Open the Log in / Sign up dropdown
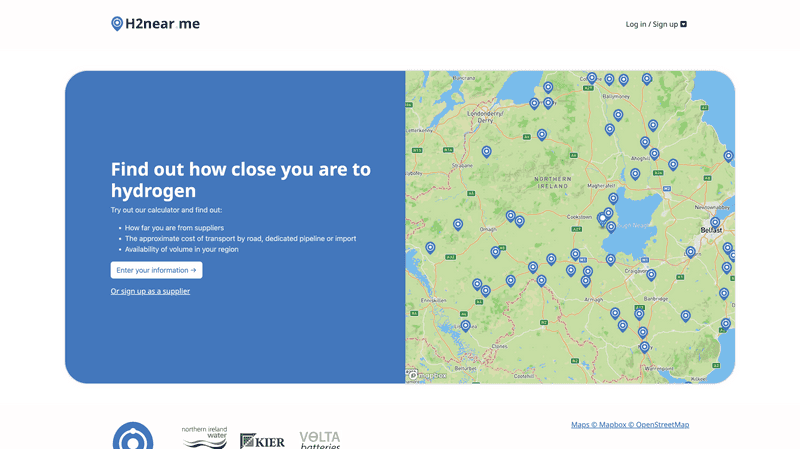 [x=656, y=24]
